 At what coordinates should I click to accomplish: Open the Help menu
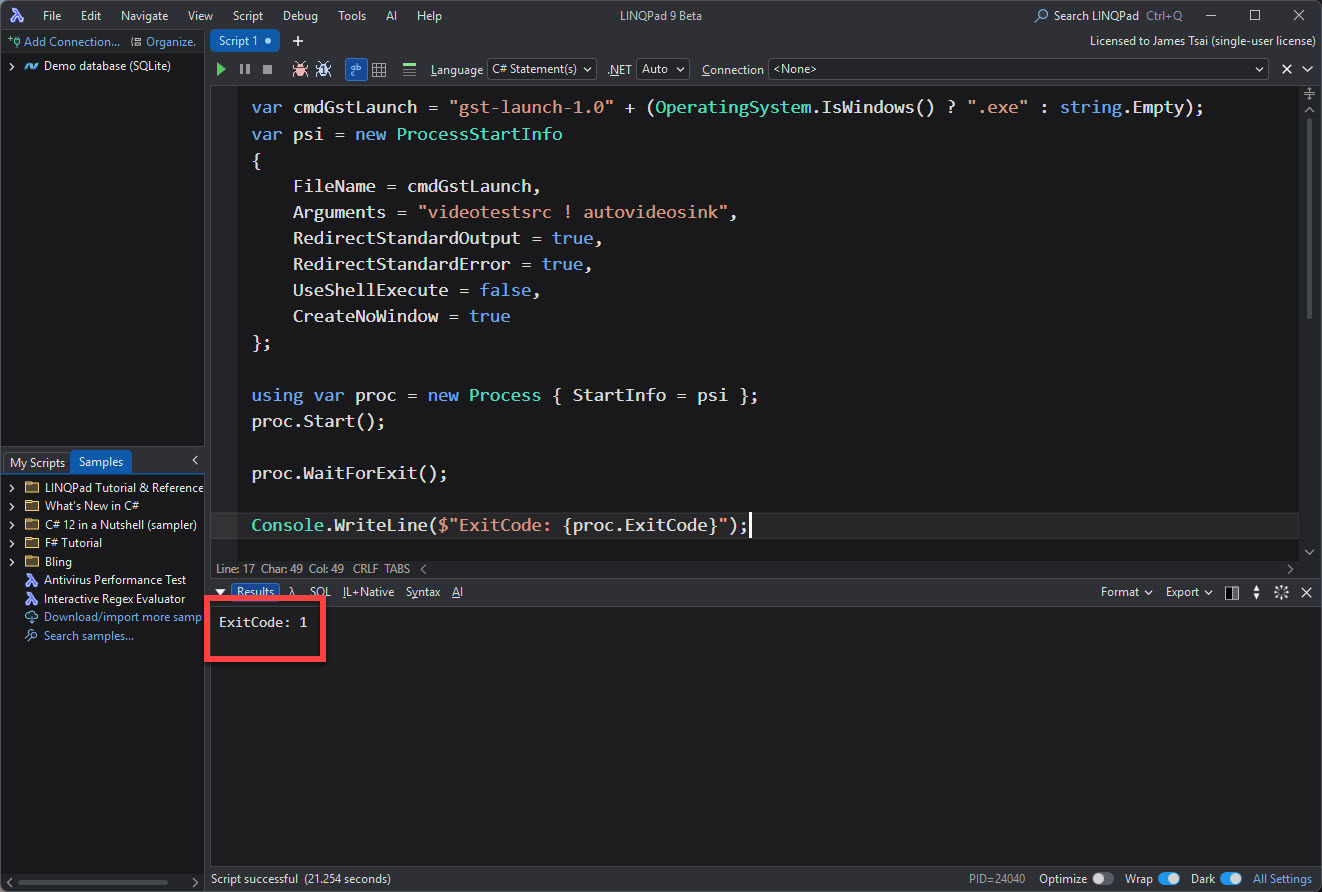[x=429, y=16]
